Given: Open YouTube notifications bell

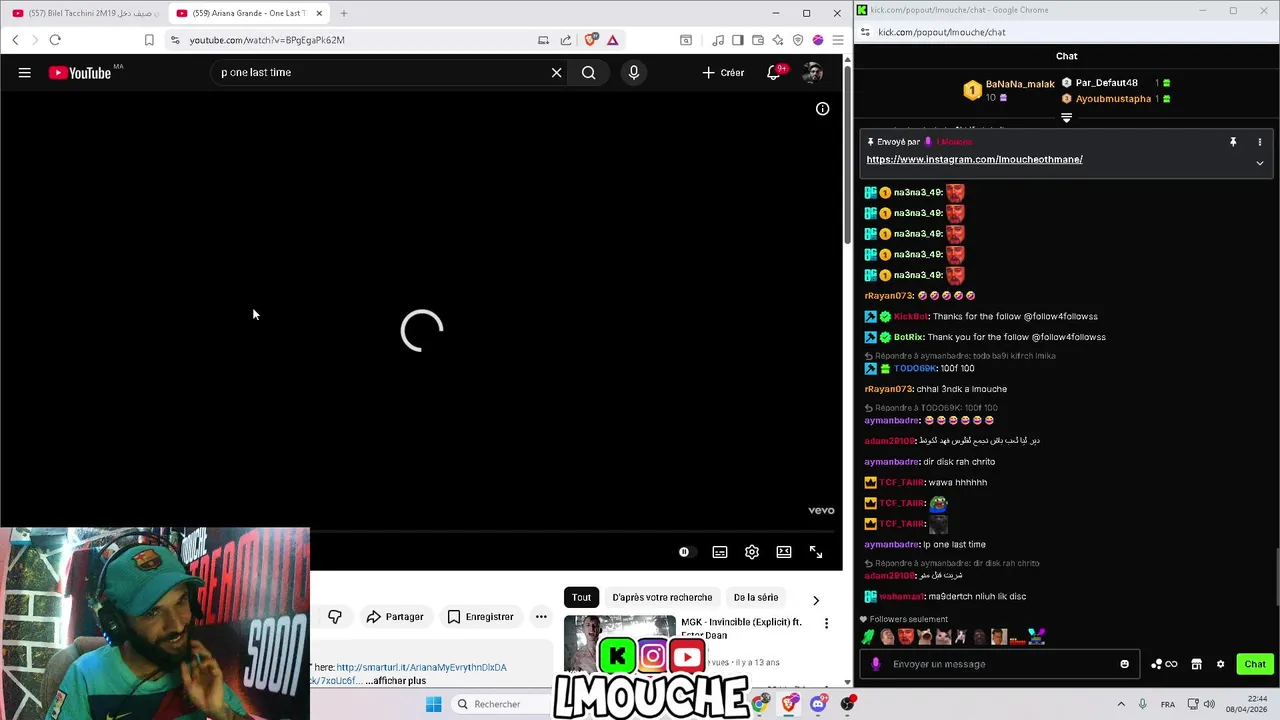Looking at the screenshot, I should coord(774,72).
